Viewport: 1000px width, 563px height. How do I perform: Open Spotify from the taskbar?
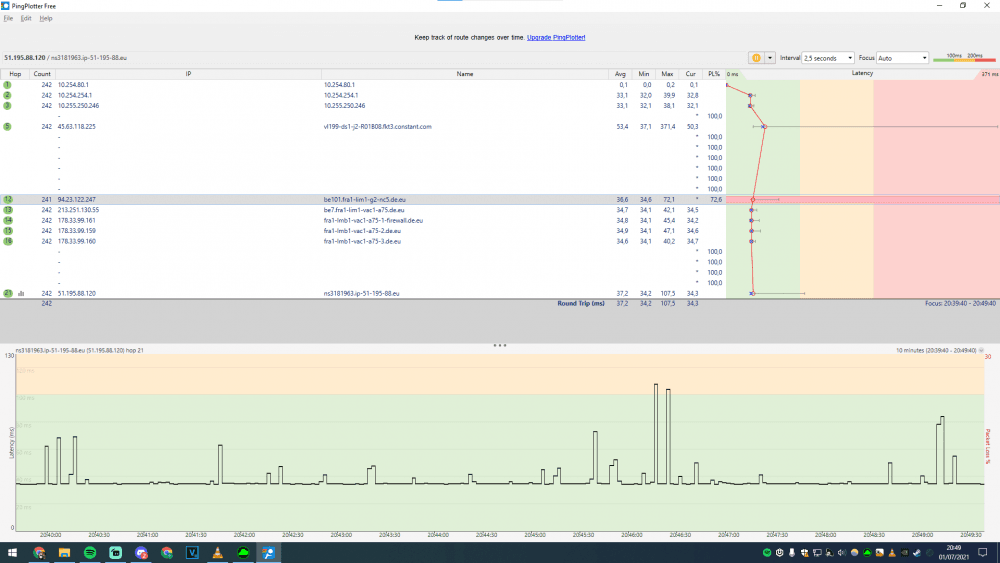coord(89,552)
